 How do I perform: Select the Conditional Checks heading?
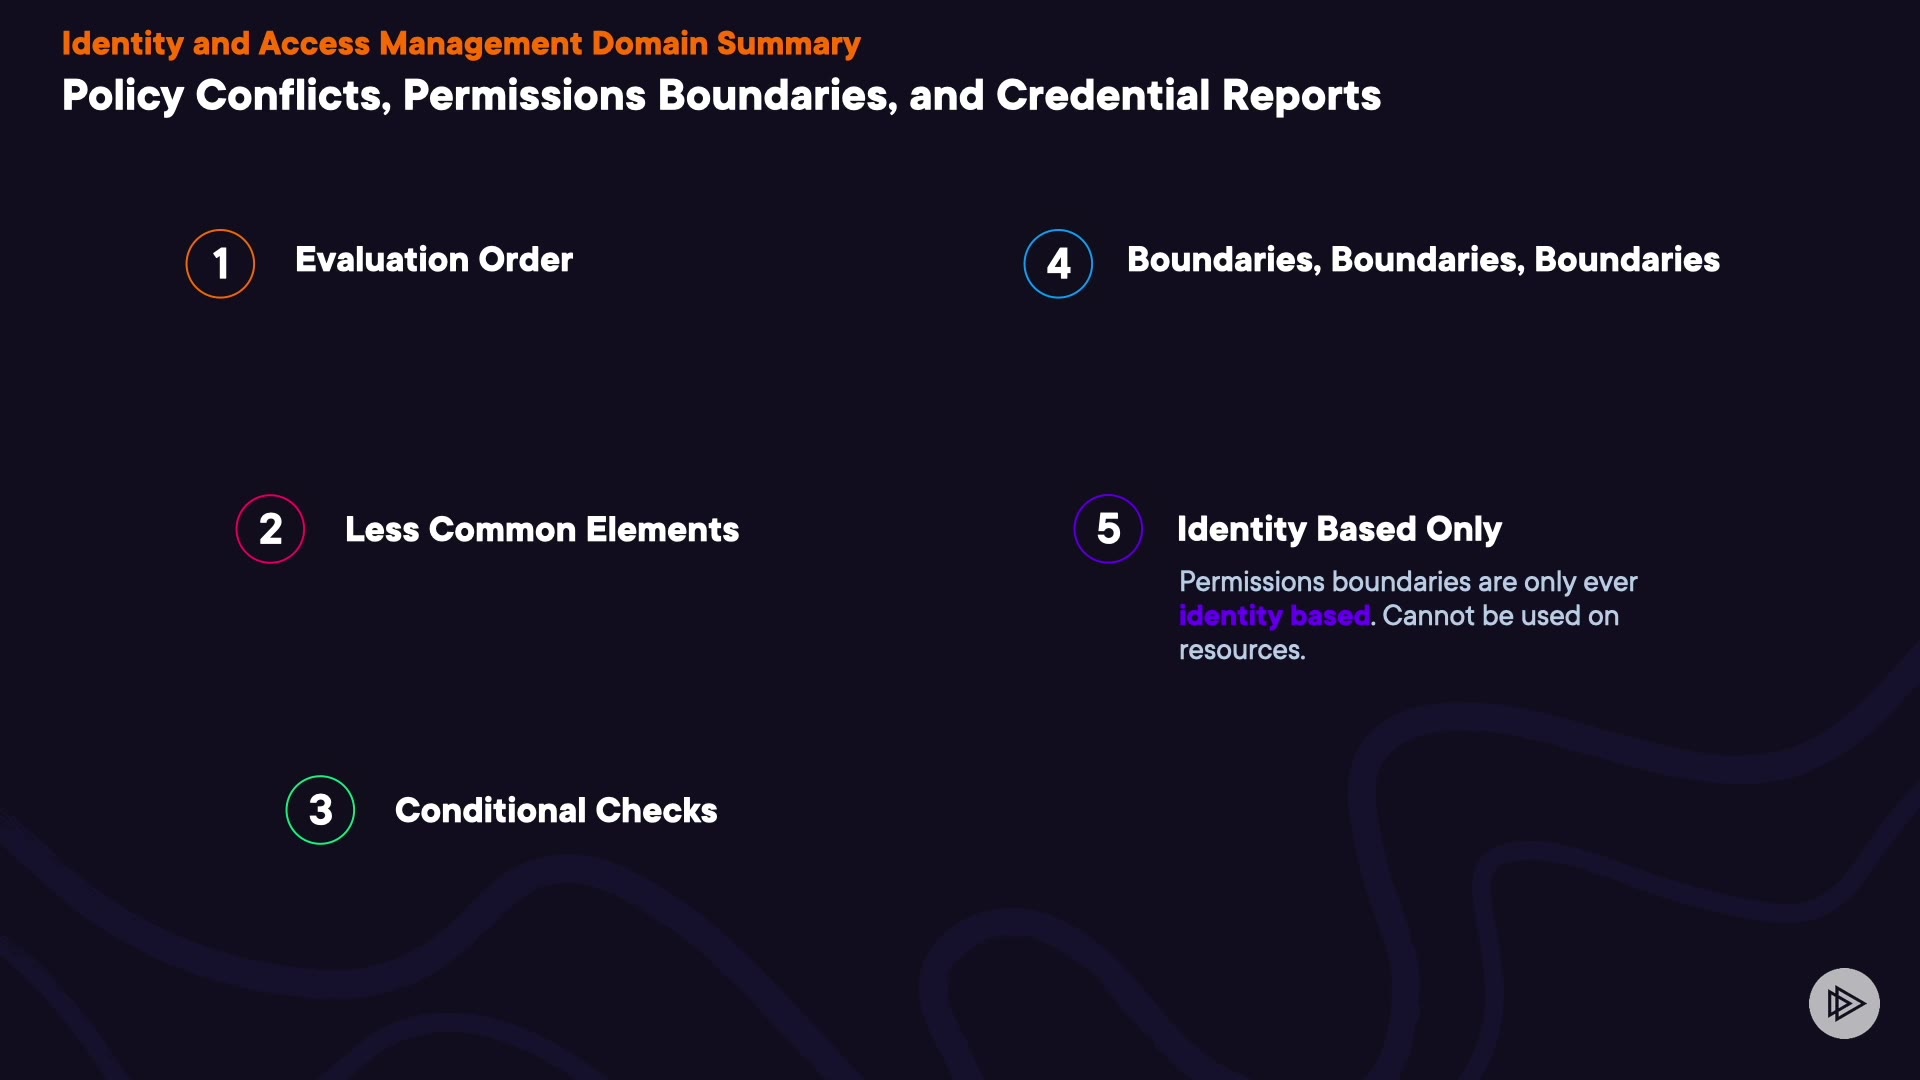(556, 811)
